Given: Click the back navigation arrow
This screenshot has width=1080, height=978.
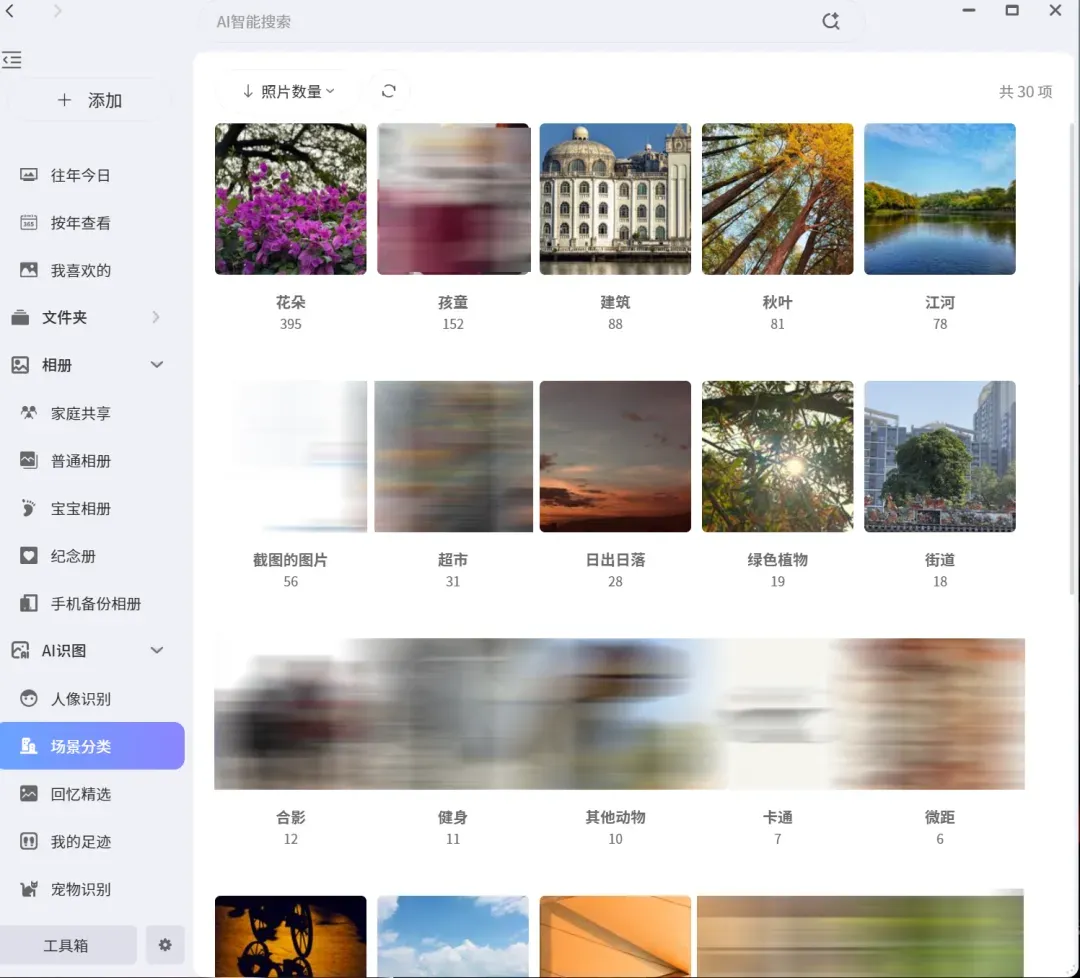Looking at the screenshot, I should tap(10, 10).
